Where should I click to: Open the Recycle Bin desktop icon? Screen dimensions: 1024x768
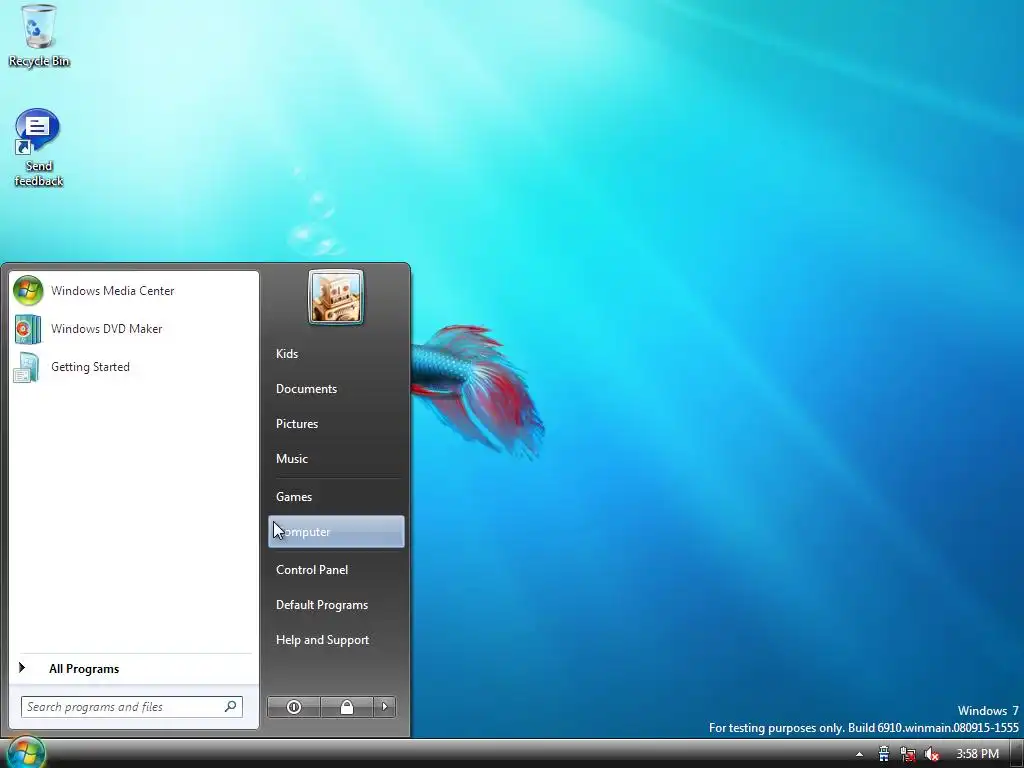pyautogui.click(x=39, y=35)
